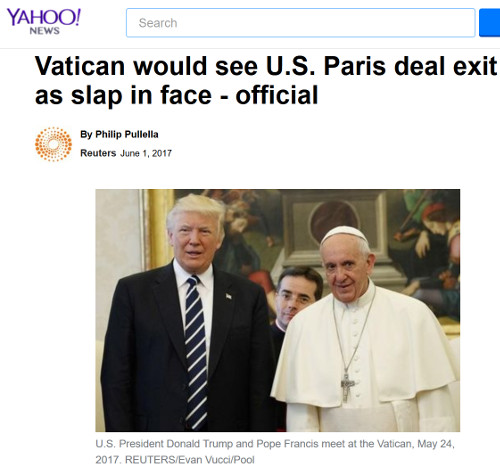Click the striped navy tie in the photo
Viewport: 500px width, 471px height.
tap(195, 352)
